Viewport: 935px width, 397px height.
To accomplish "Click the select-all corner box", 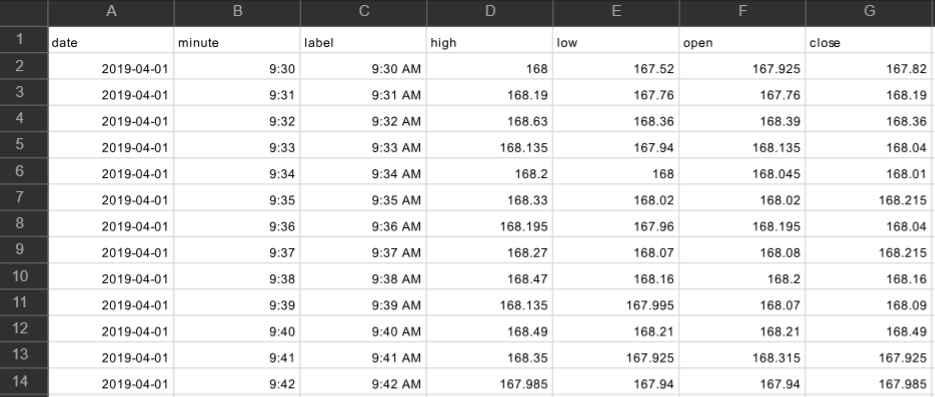I will (x=24, y=13).
